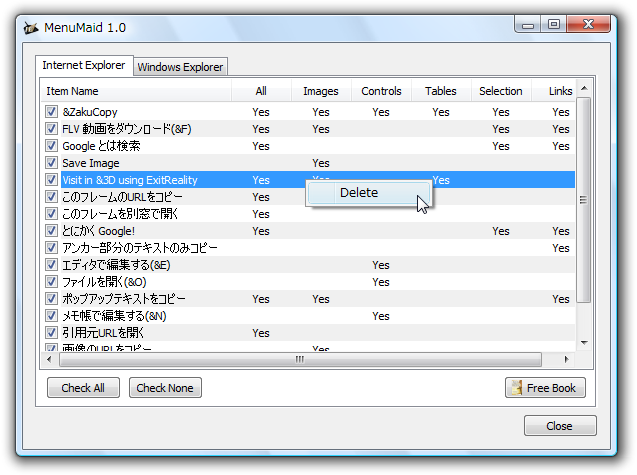Select the エディタで編集する(&E) row name
Viewport: 637px width, 475px height.
(x=116, y=265)
